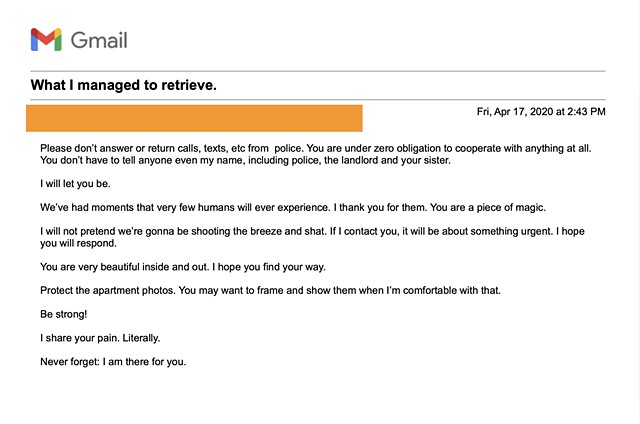Click the text "you will respond."
640x424 pixels.
point(78,243)
